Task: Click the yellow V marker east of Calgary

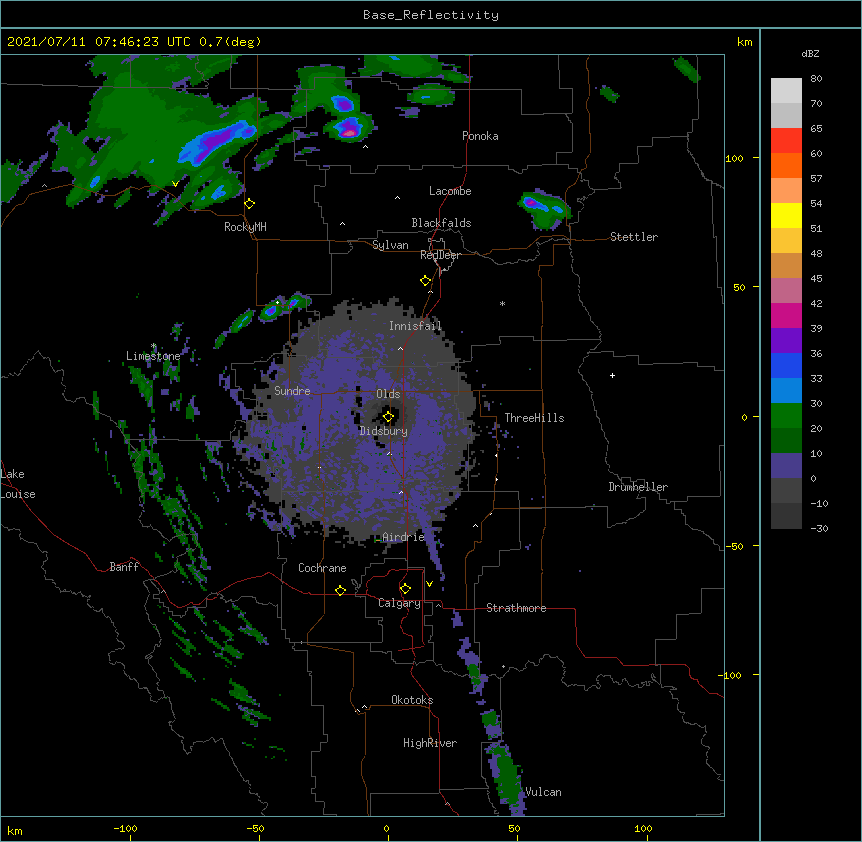Action: [429, 584]
